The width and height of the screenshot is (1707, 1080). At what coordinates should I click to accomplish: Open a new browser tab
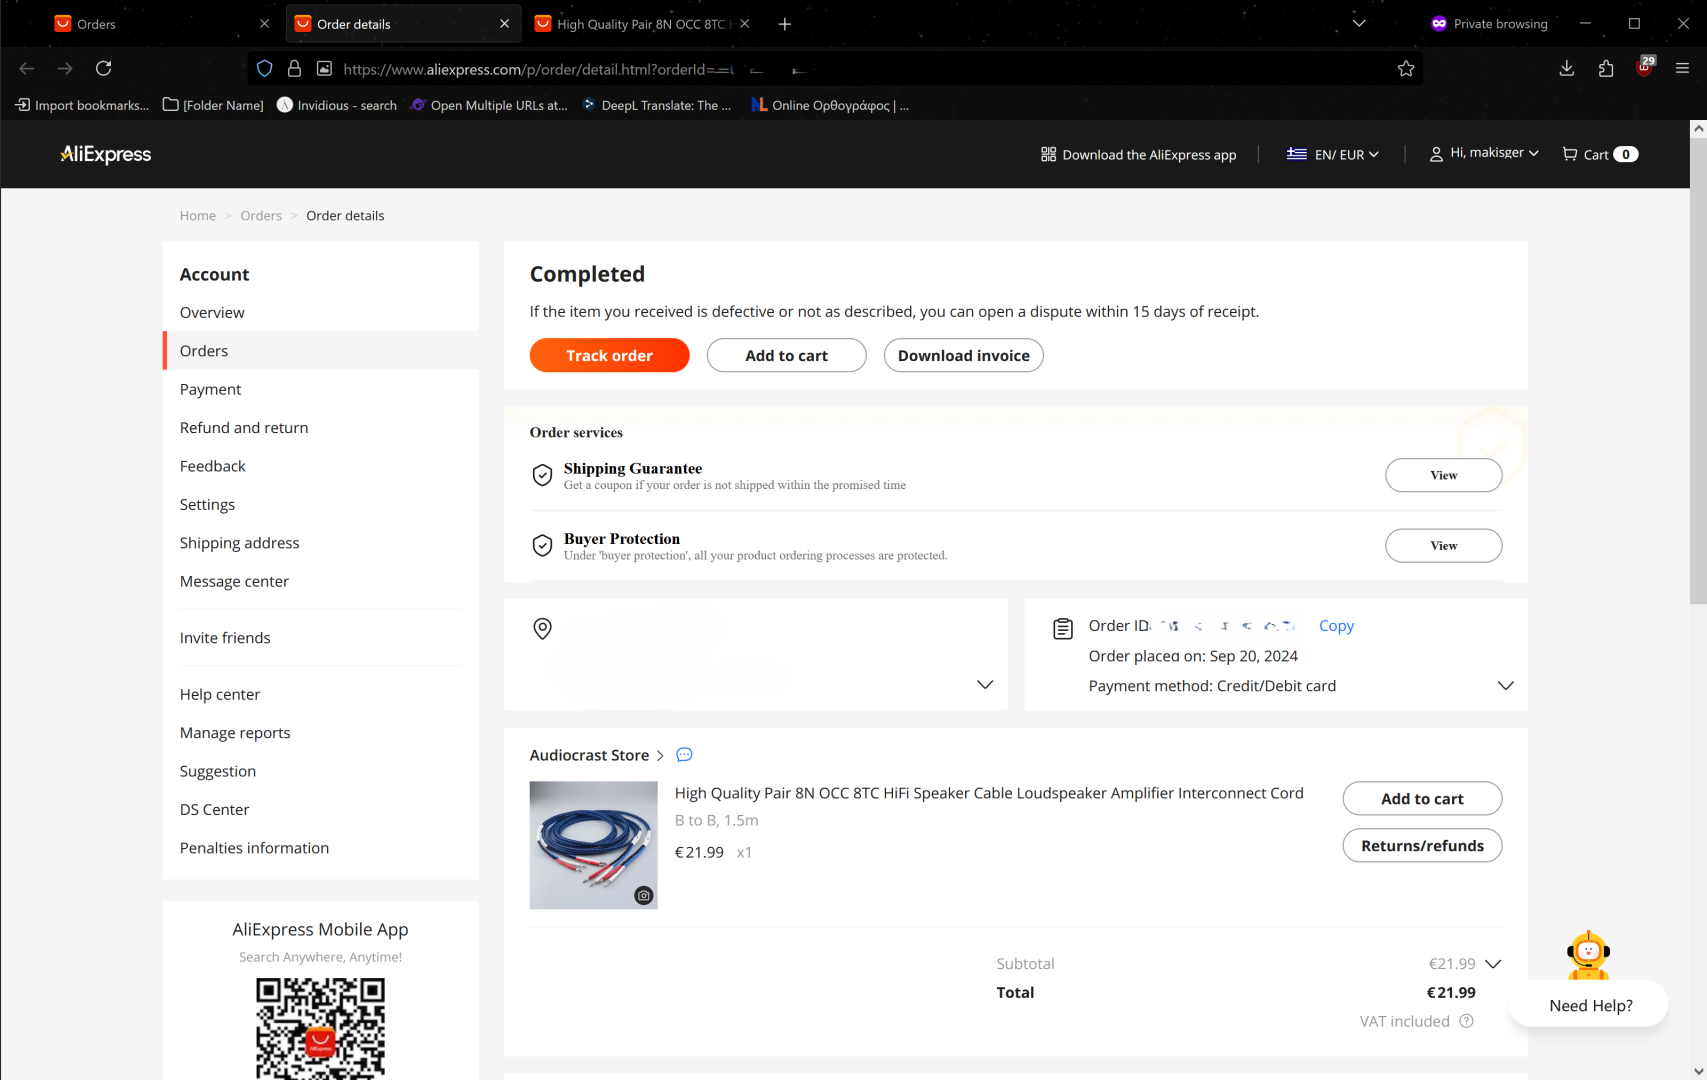coord(785,24)
